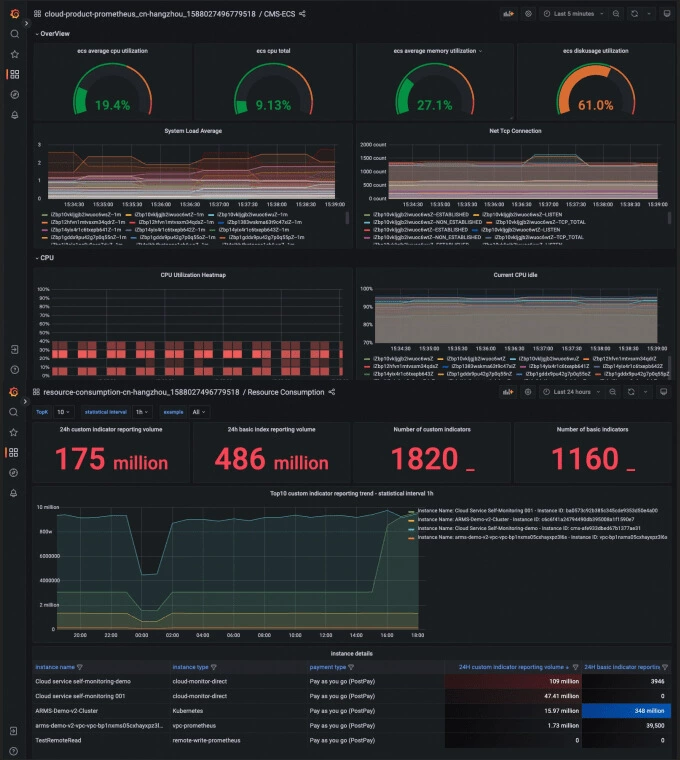Refresh the Resource Consumption dashboard
This screenshot has height=760, width=680.
[631, 392]
